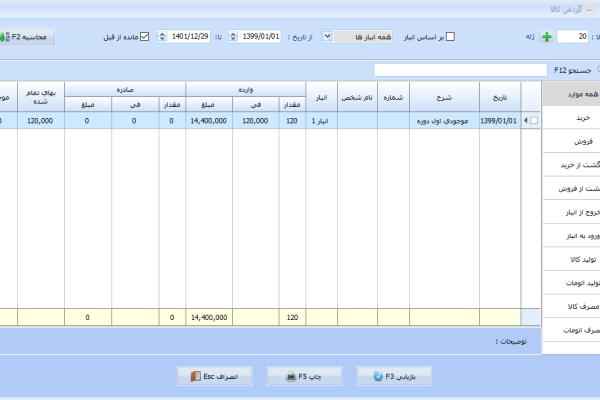This screenshot has width=600, height=400.
Task: Click the product code field showing 20
Action: tap(572, 37)
